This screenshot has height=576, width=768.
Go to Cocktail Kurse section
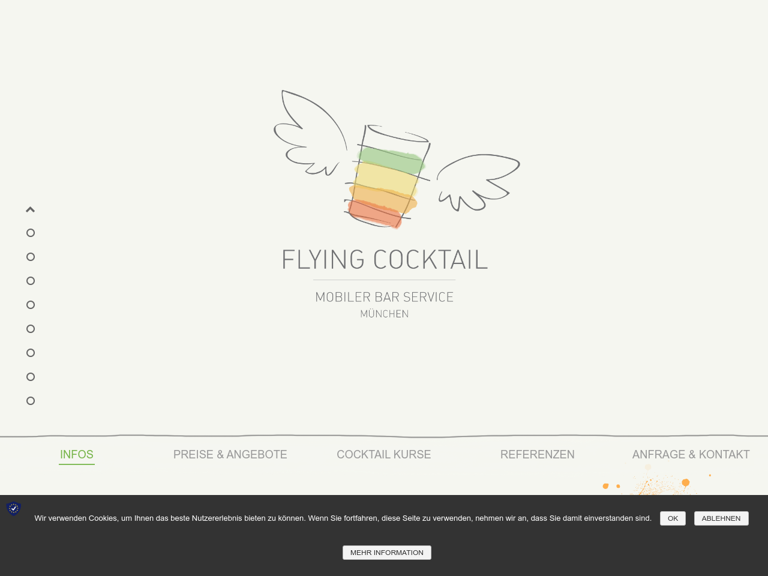coord(384,455)
